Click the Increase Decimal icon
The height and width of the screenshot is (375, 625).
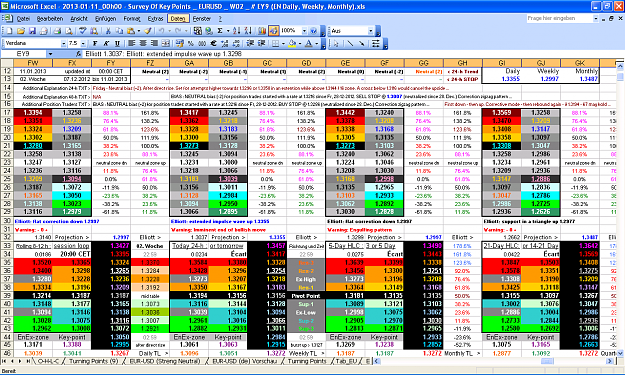pyautogui.click(x=224, y=43)
